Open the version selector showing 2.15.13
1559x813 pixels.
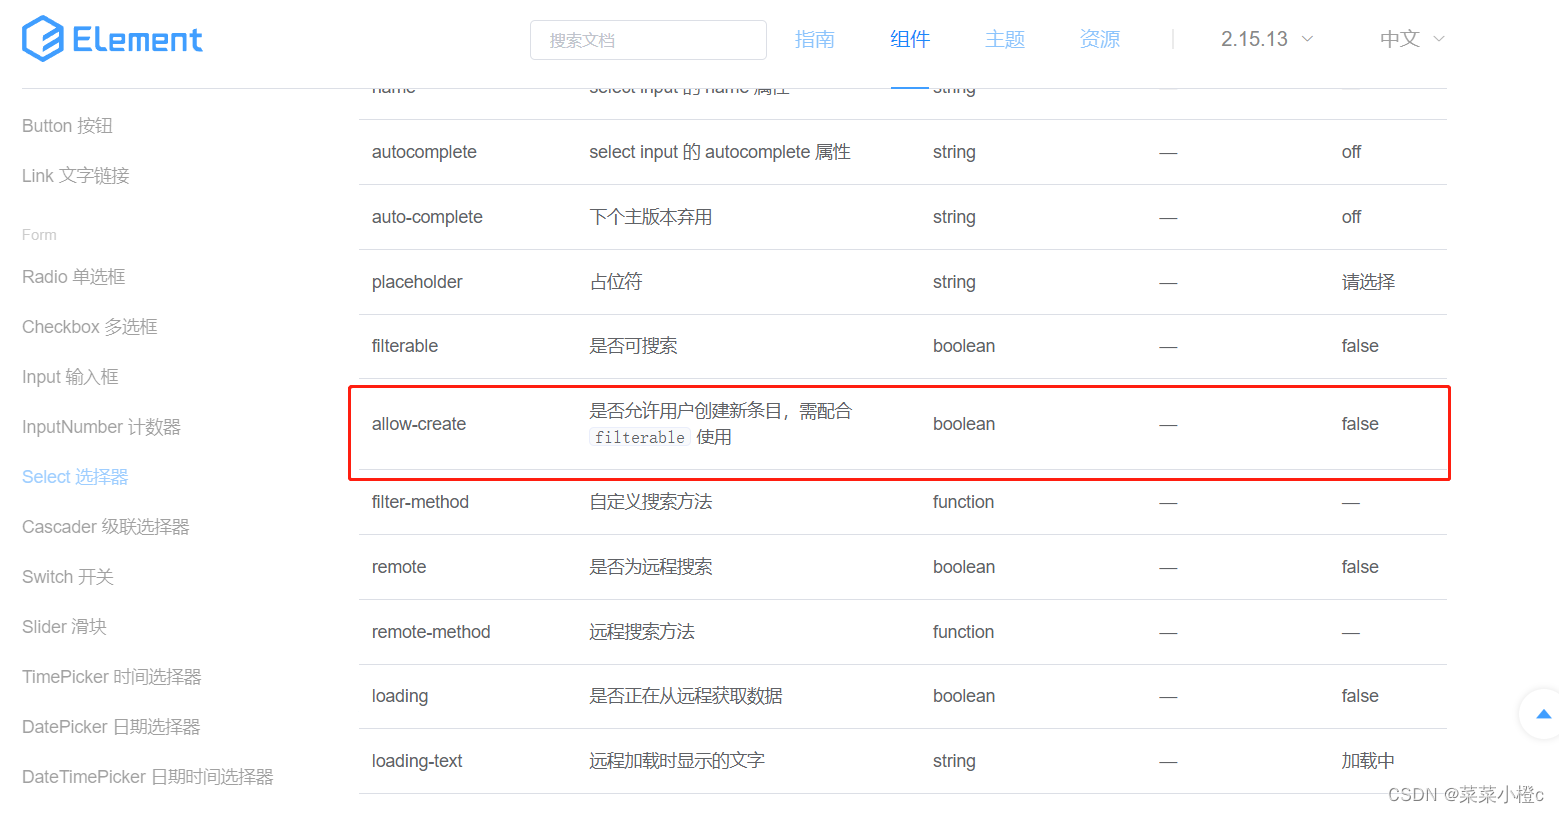(1256, 39)
